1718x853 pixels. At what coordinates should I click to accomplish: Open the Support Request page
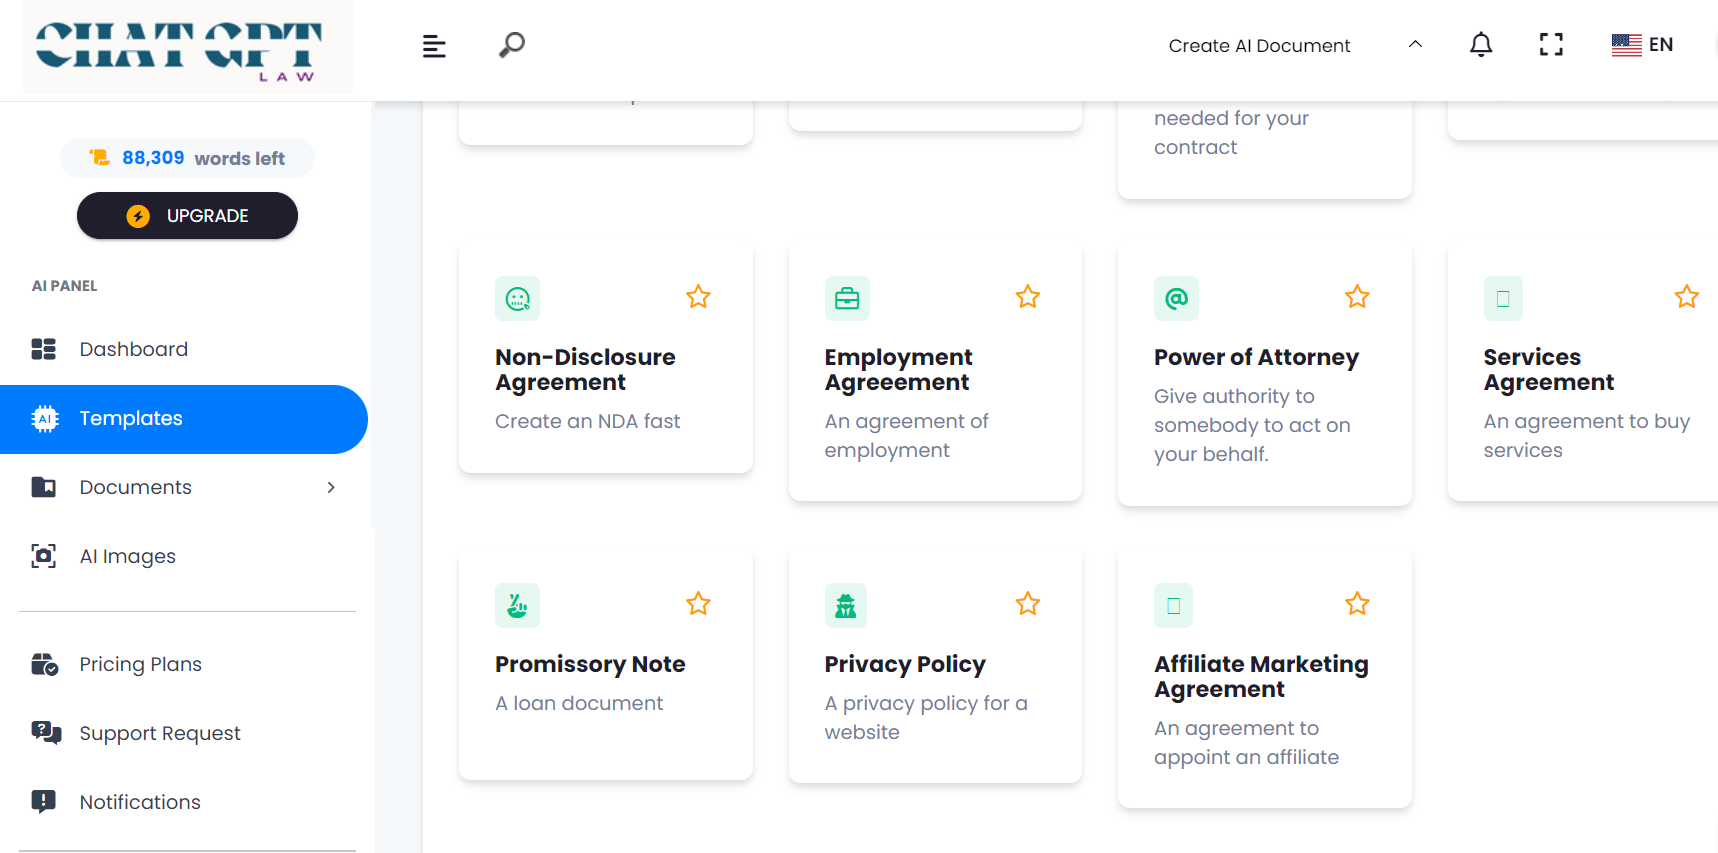point(160,733)
